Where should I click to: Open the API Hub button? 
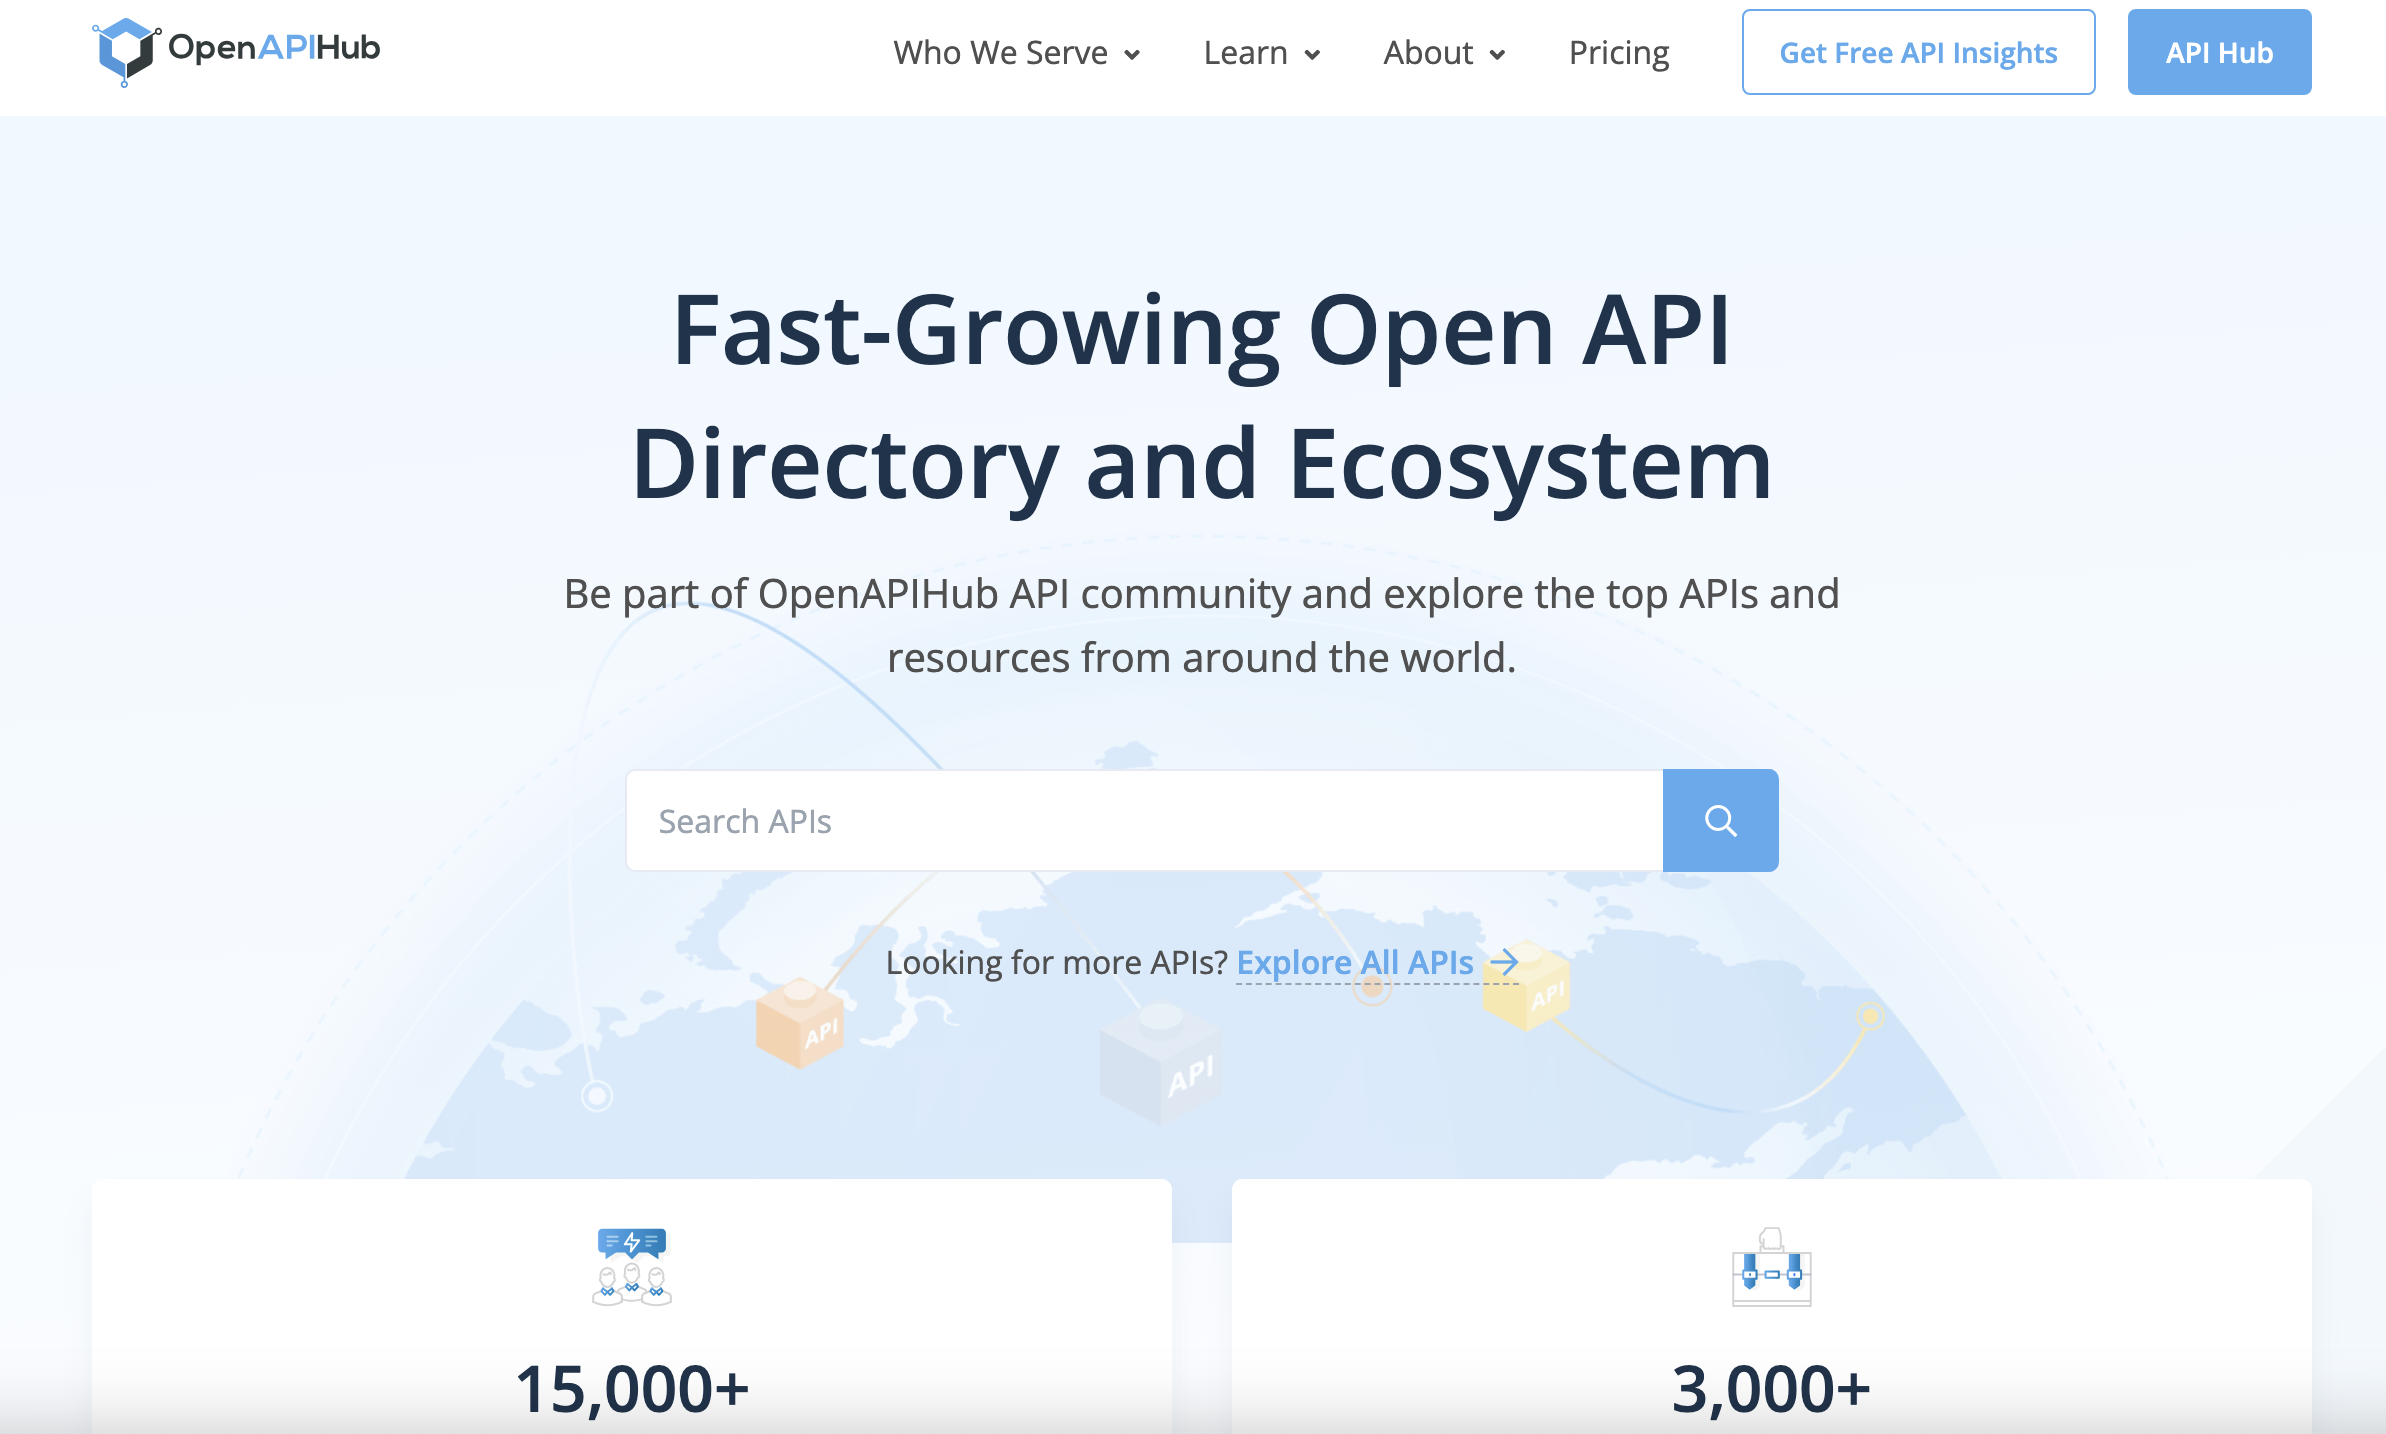2219,52
